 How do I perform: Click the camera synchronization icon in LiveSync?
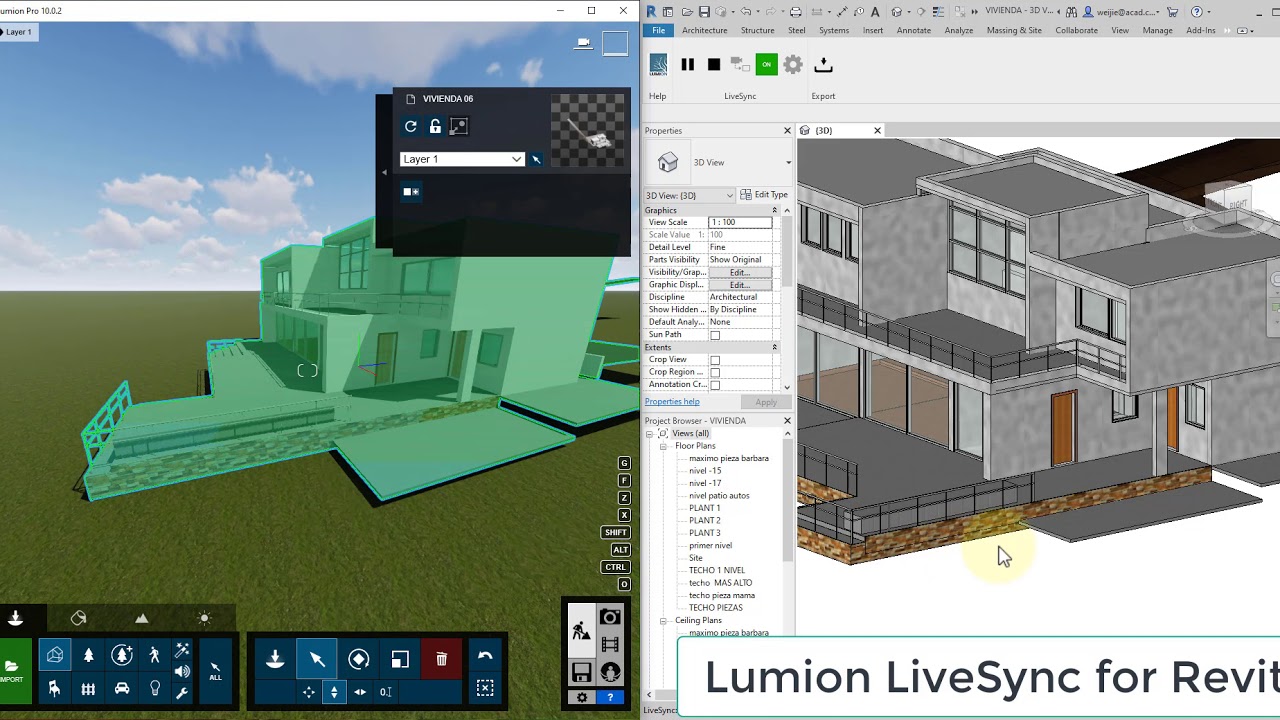(740, 65)
